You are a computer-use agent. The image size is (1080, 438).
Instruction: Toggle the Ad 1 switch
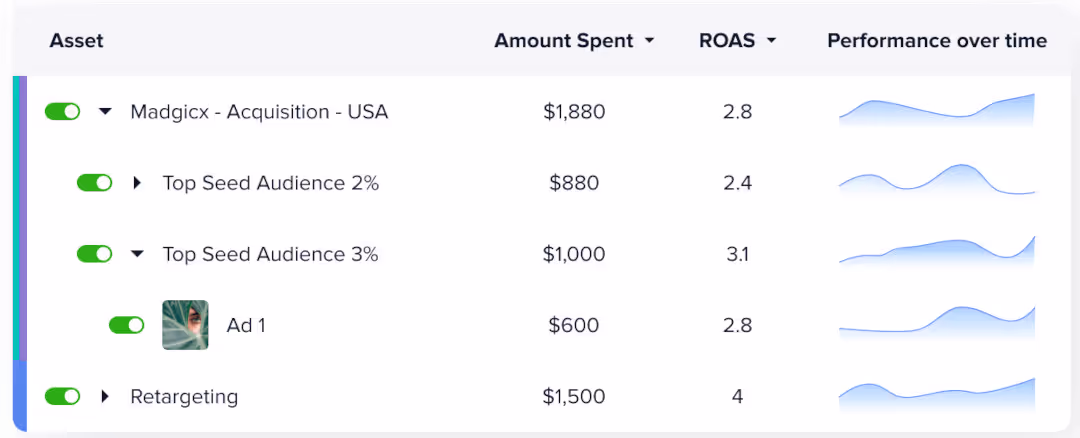pyautogui.click(x=127, y=325)
